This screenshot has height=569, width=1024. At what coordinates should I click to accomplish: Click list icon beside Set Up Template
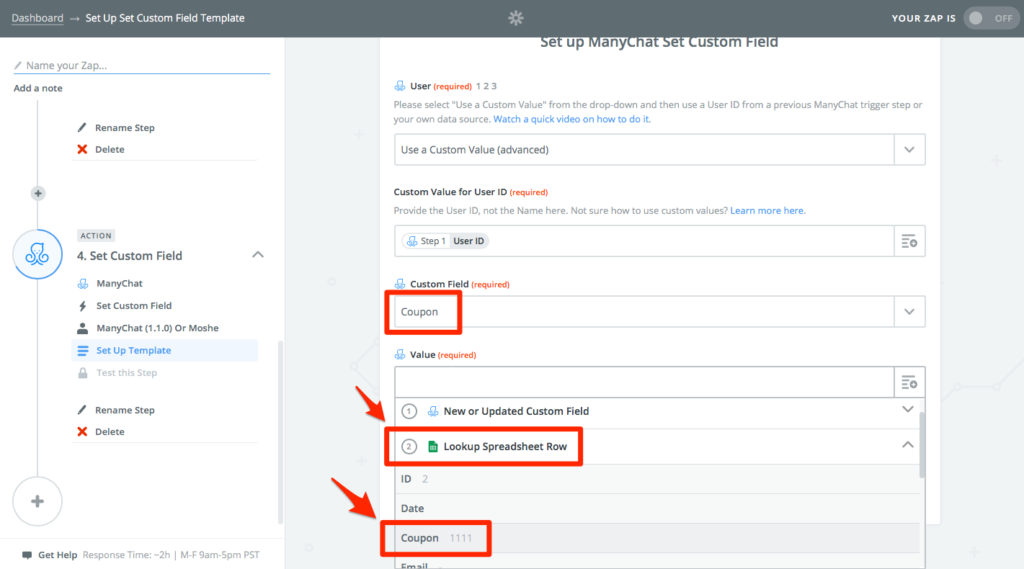[x=82, y=351]
